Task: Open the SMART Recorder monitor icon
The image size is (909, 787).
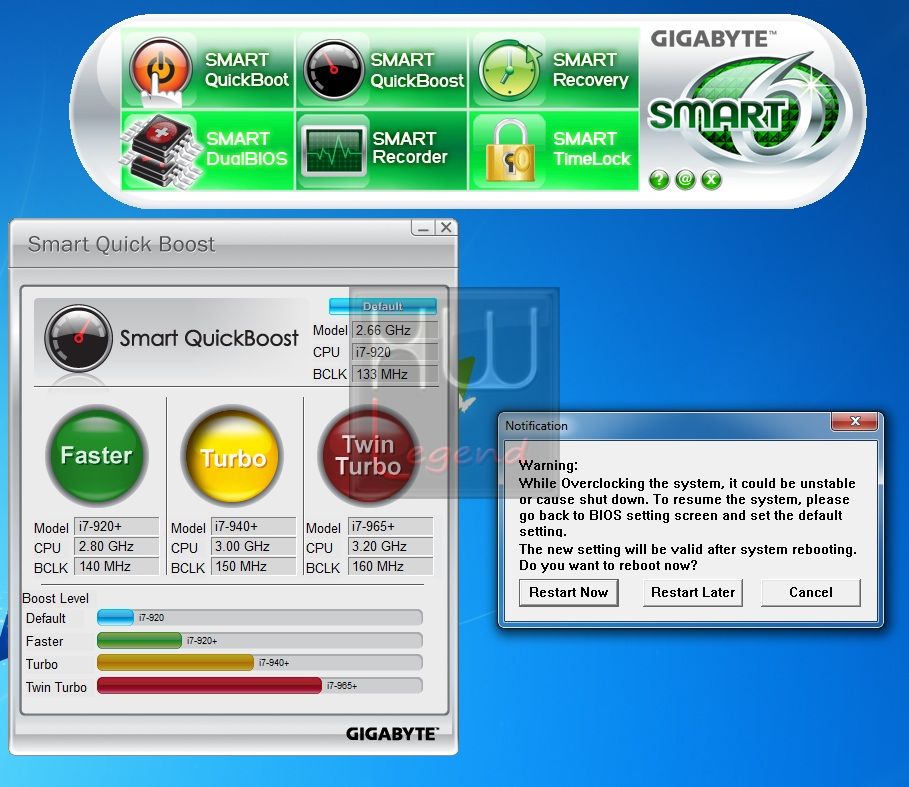Action: 333,152
